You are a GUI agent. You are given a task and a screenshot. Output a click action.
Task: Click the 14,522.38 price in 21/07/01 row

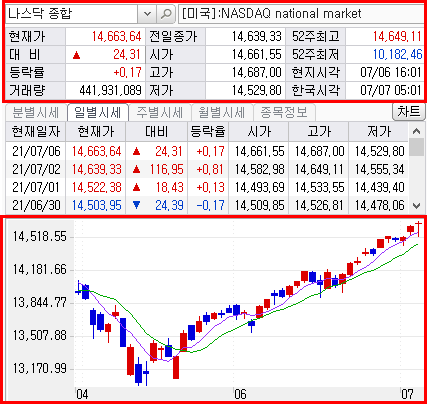point(97,187)
